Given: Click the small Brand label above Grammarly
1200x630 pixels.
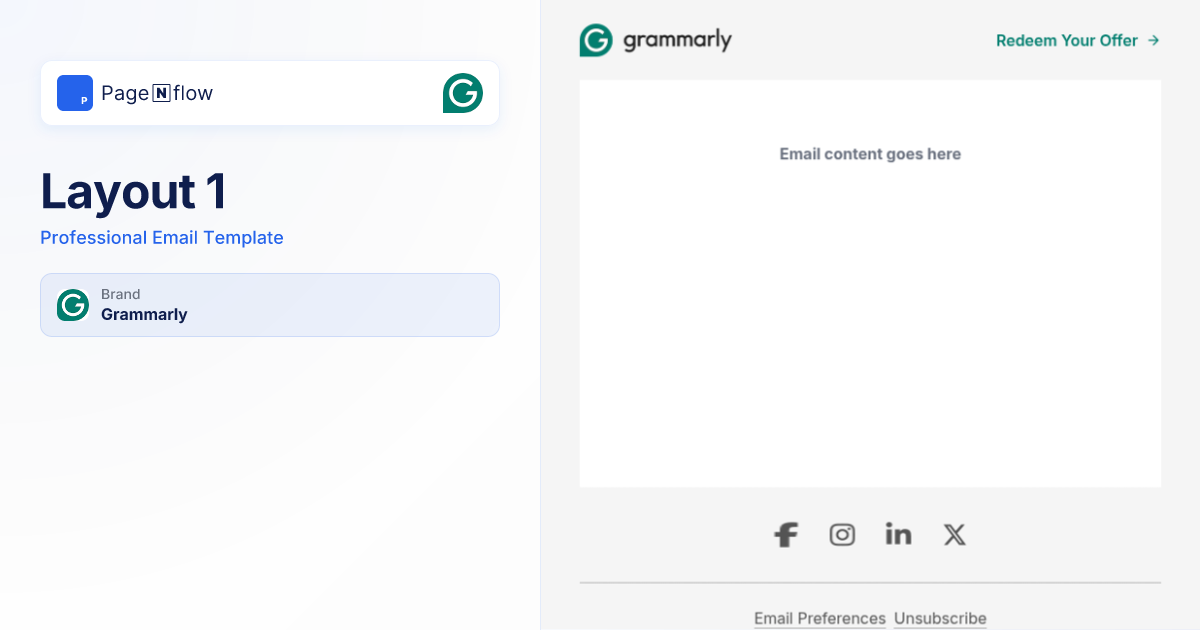Looking at the screenshot, I should point(120,294).
